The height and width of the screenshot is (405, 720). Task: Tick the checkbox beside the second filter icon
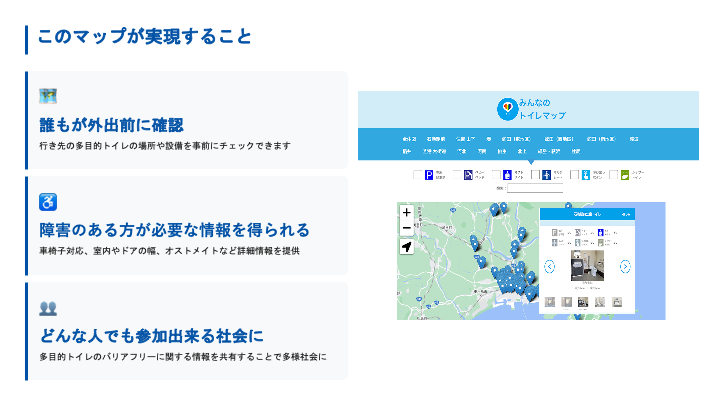tap(456, 175)
